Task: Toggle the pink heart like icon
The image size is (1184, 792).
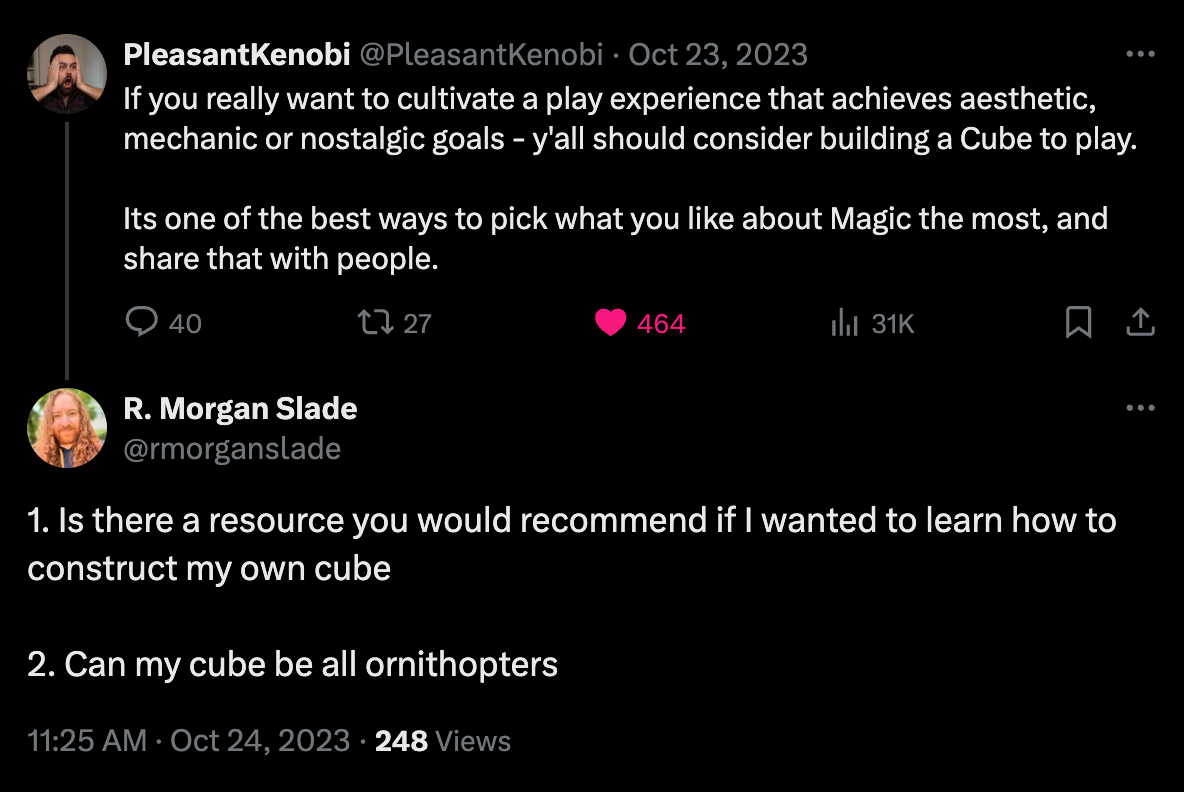Action: (610, 322)
